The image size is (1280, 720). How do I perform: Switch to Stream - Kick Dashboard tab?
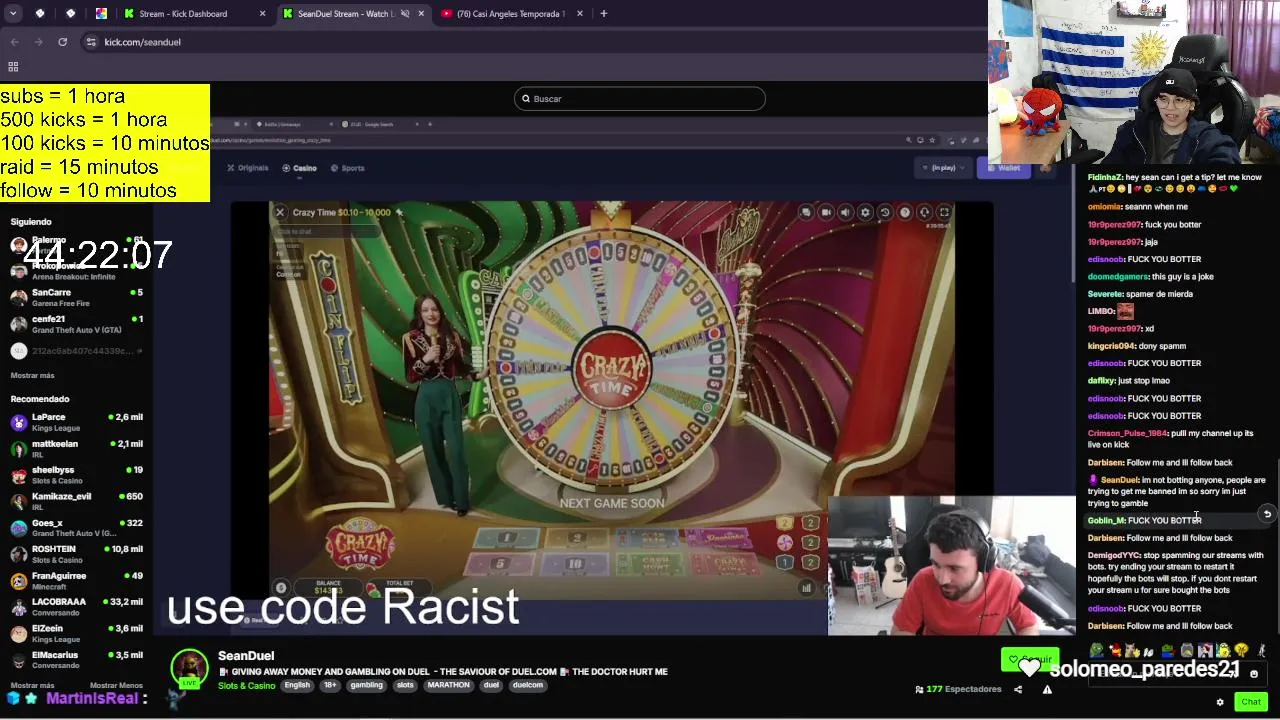[194, 14]
